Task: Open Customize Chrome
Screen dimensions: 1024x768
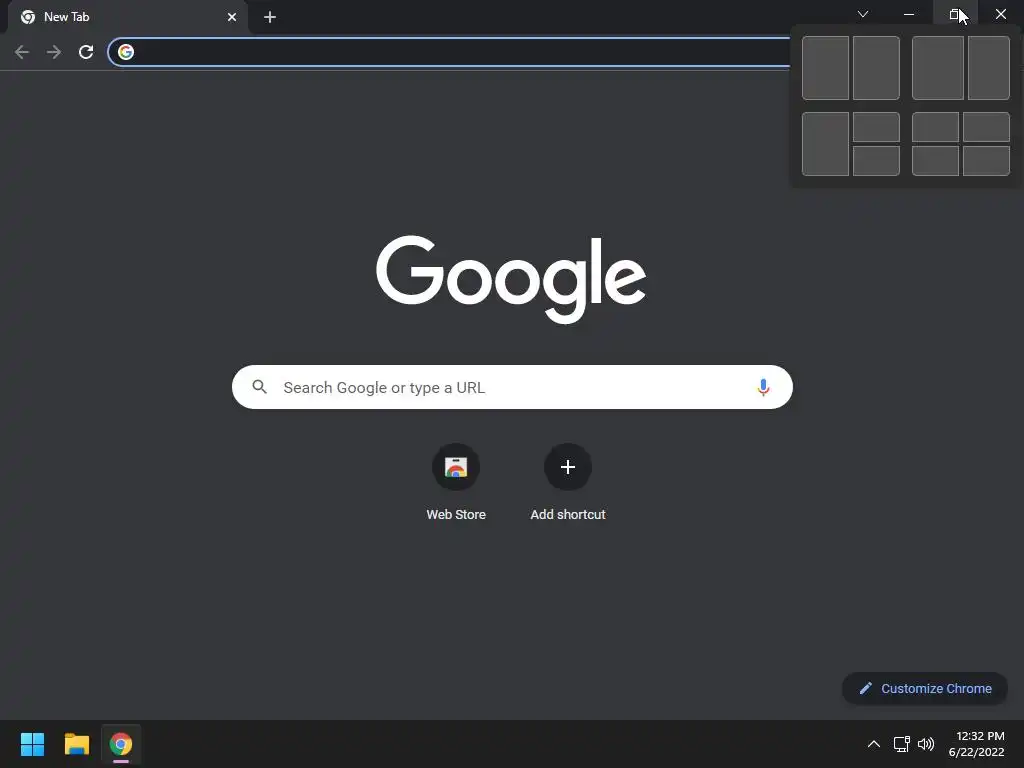Action: [925, 688]
